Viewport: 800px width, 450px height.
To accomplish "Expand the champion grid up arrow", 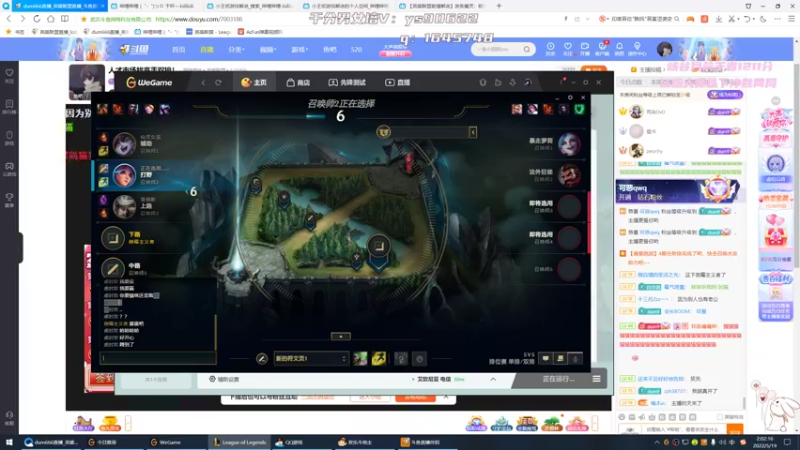I will point(341,336).
